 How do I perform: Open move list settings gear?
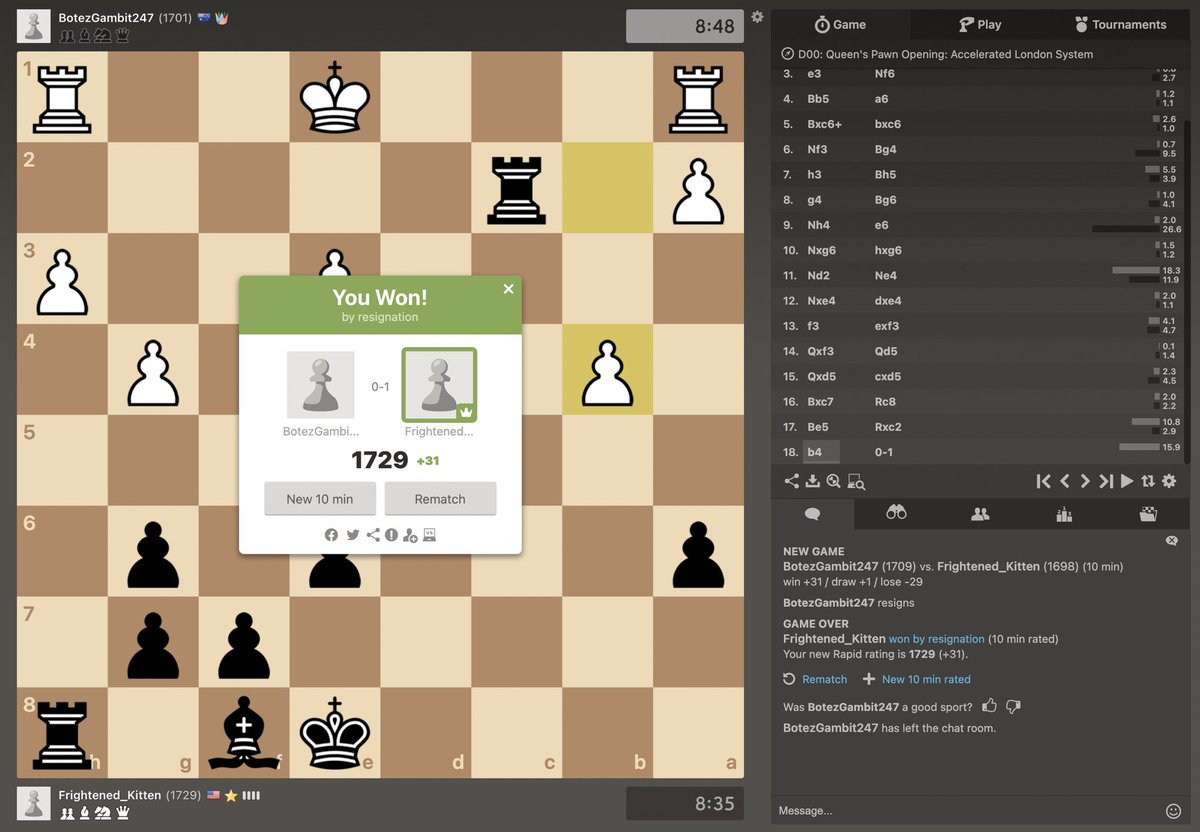tap(1169, 481)
